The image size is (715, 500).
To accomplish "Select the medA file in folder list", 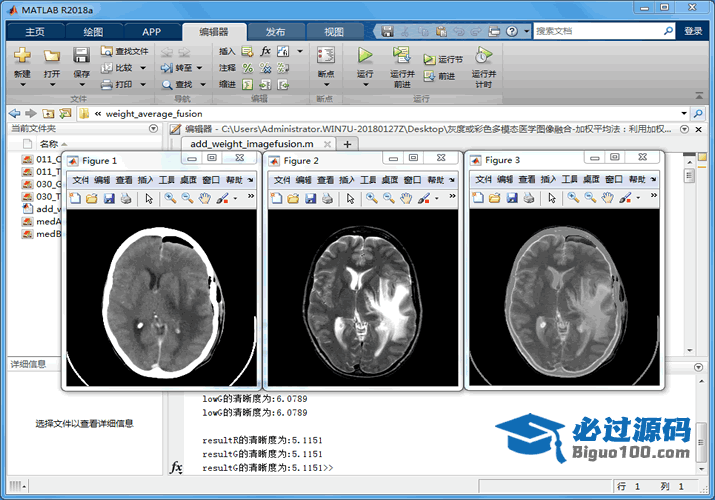I will tap(42, 222).
